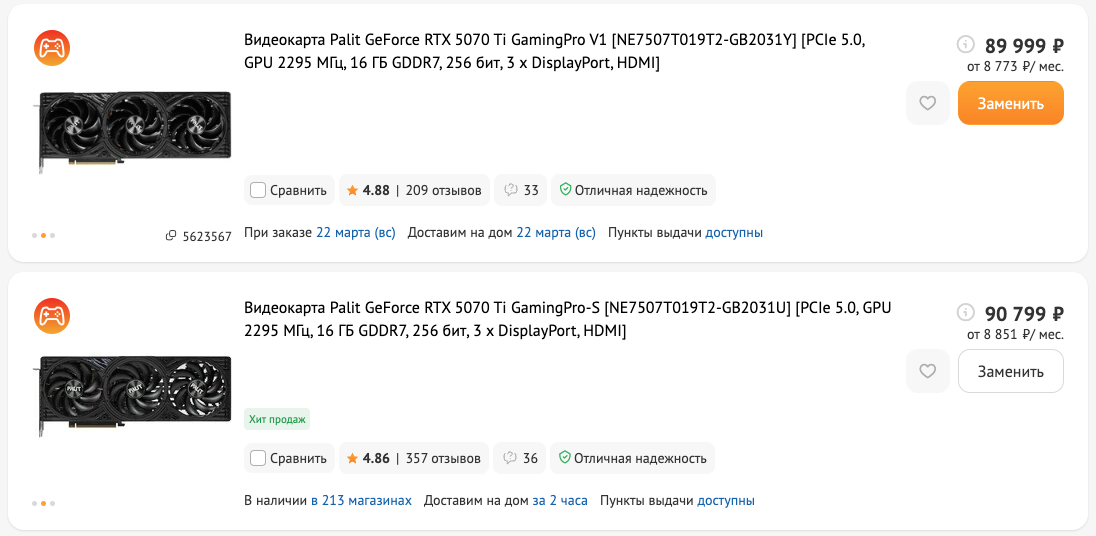1096x536 pixels.
Task: Add GamingPro V1 to favorites with the heart icon
Action: [928, 103]
